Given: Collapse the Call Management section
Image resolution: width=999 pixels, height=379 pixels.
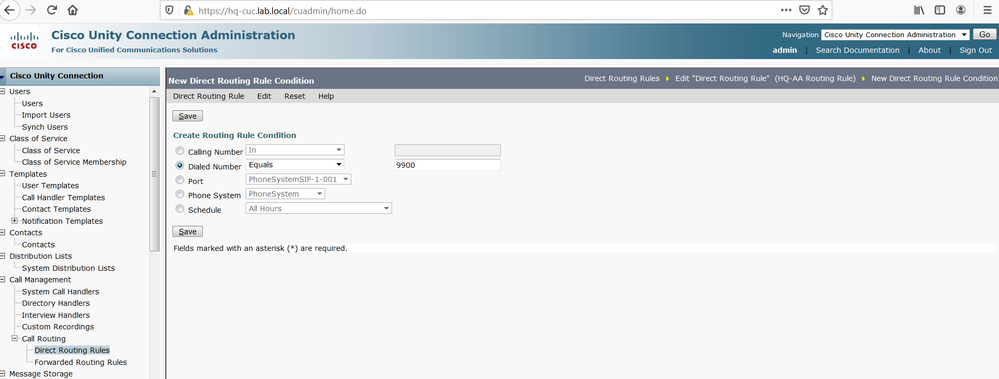Looking at the screenshot, I should [x=3, y=280].
